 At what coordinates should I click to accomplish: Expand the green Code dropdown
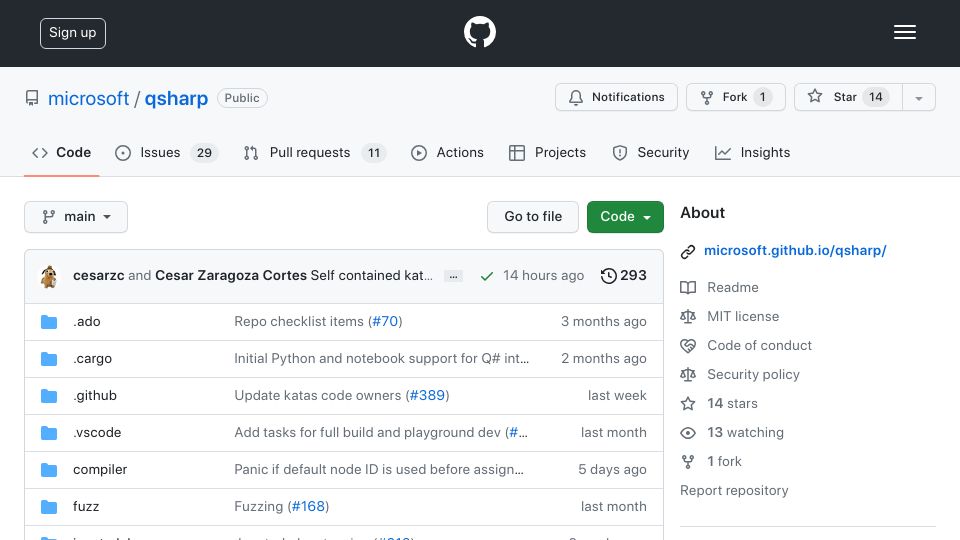click(625, 217)
